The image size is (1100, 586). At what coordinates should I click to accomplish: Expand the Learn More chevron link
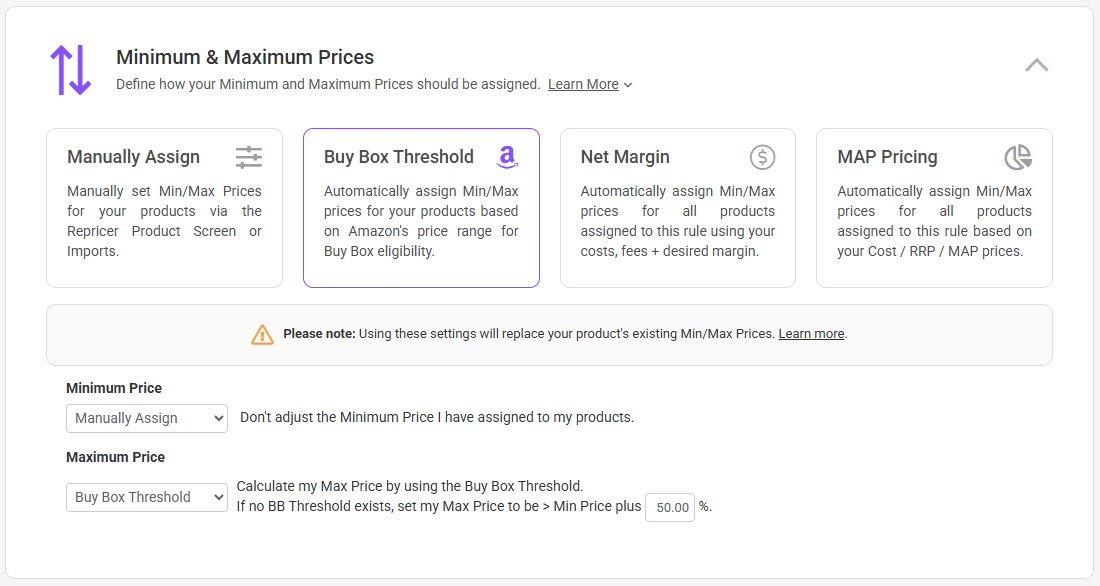[x=590, y=85]
